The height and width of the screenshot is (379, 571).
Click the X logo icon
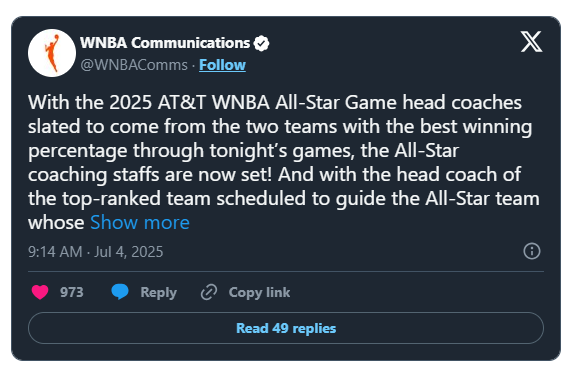point(531,42)
